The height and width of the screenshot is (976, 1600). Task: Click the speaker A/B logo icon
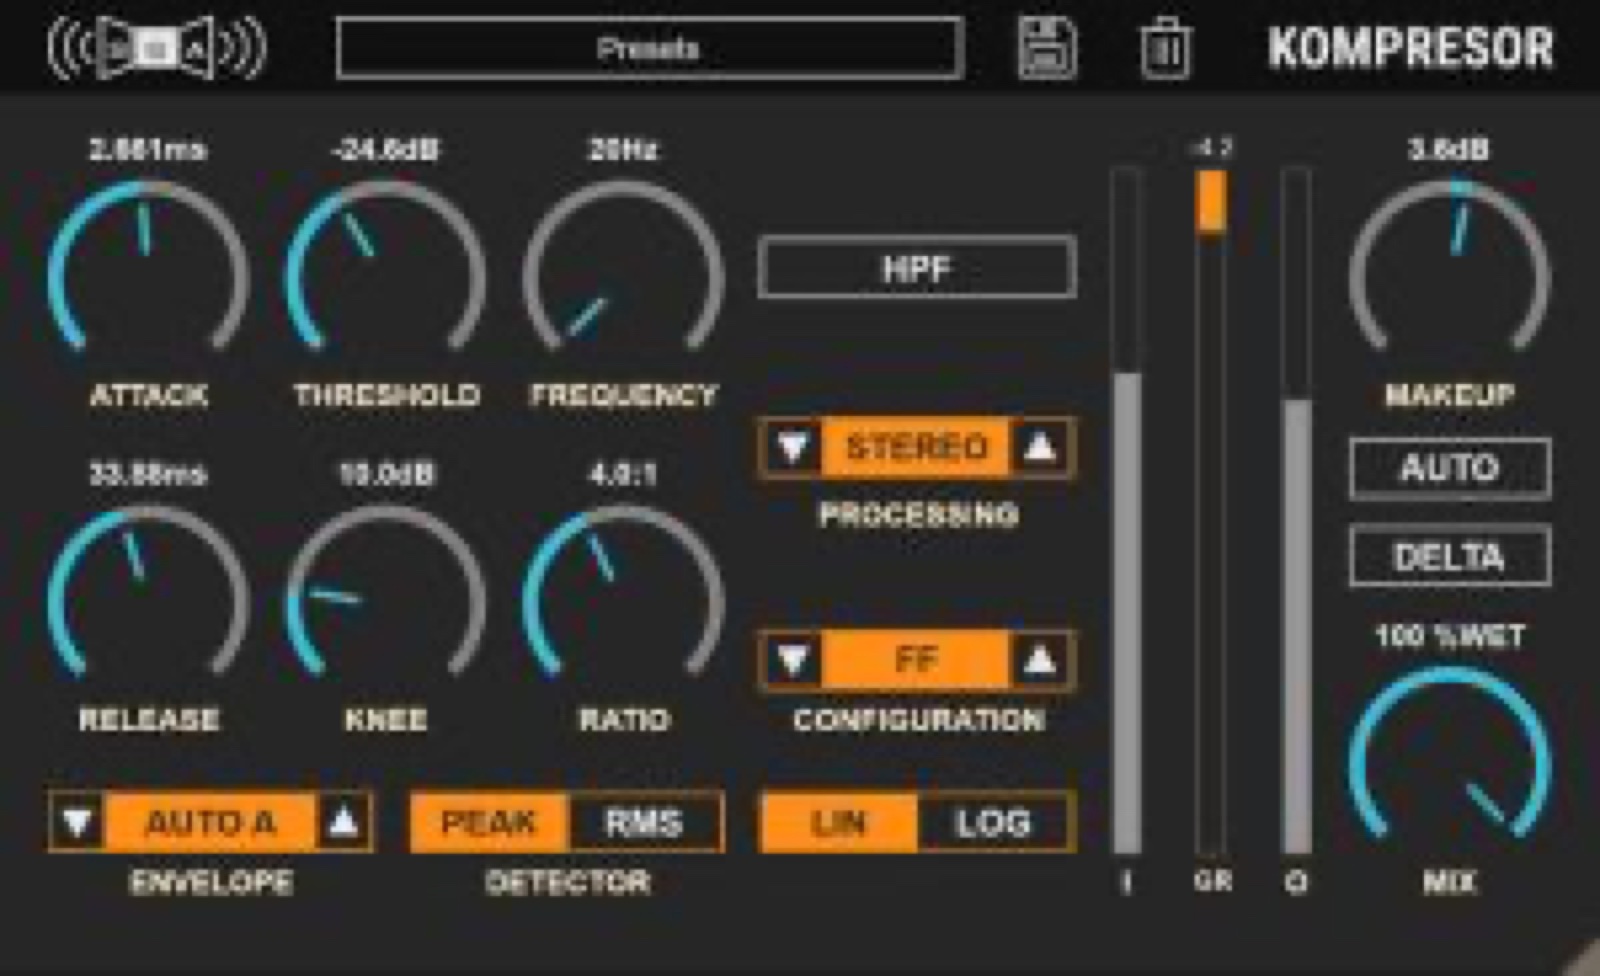point(157,47)
